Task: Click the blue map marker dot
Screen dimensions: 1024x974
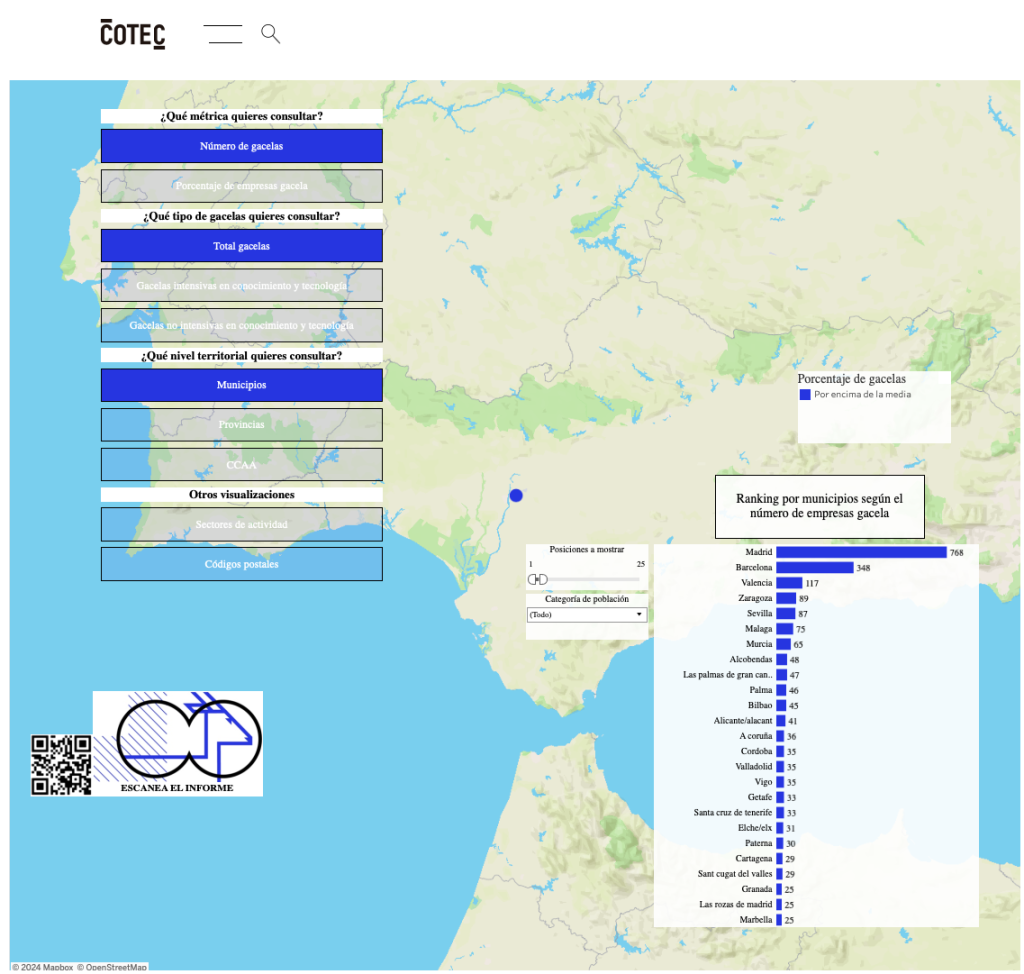Action: (516, 495)
